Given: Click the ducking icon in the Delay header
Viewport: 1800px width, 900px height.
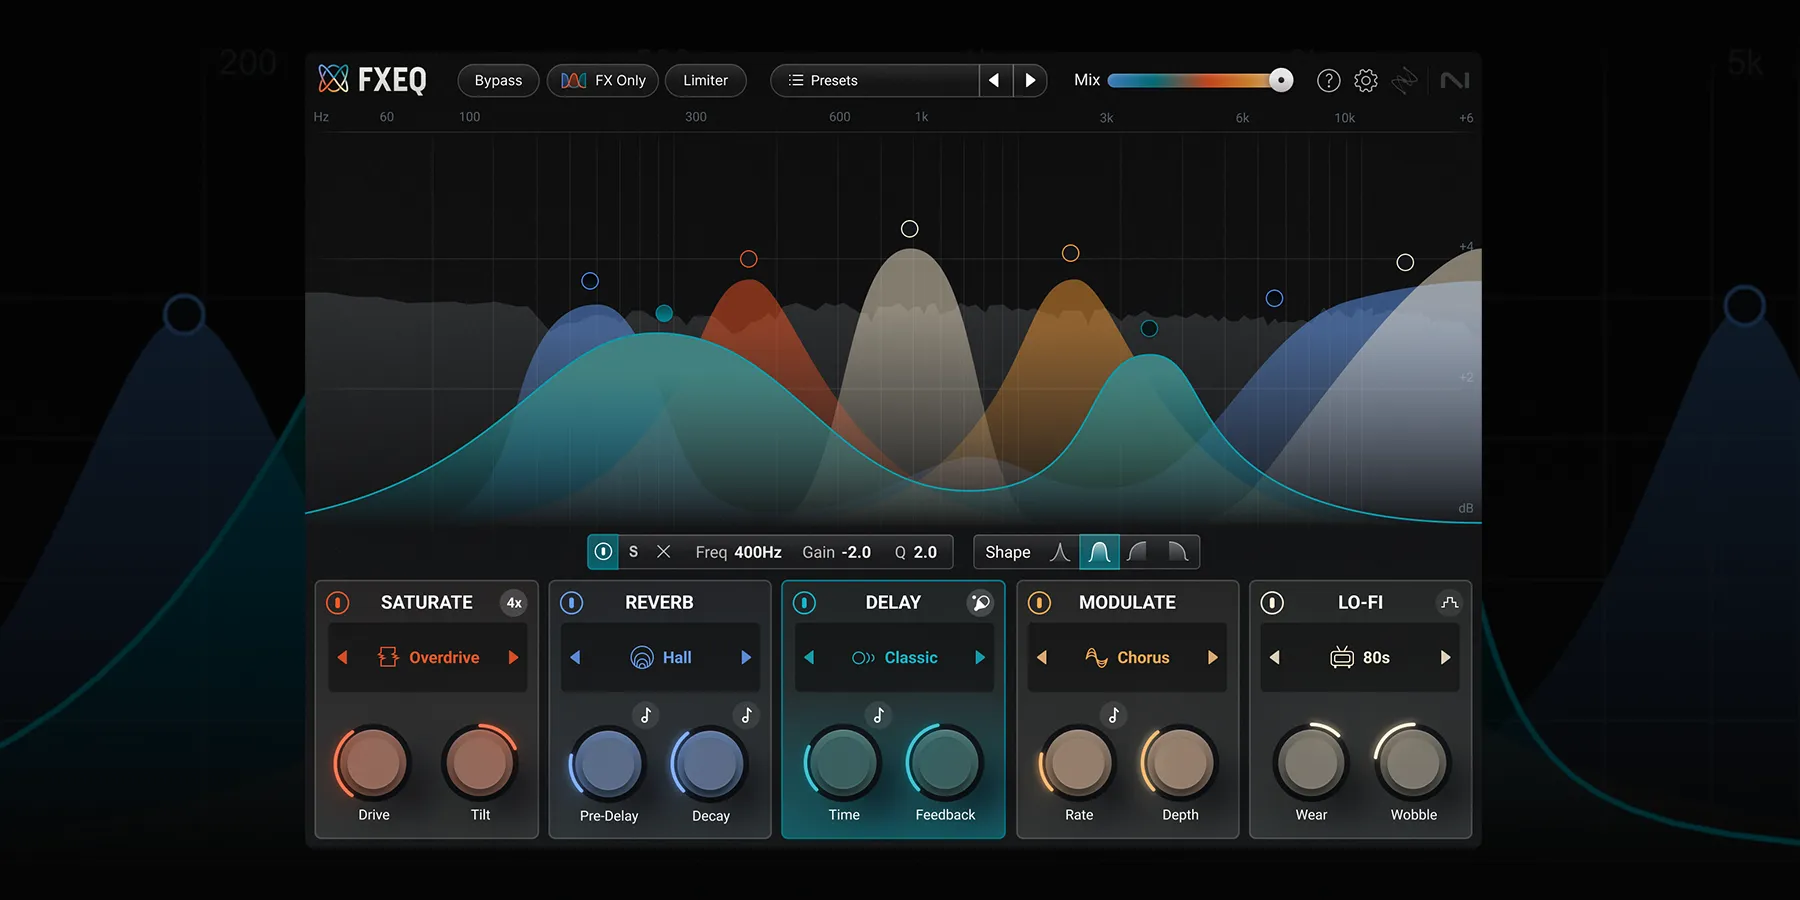Looking at the screenshot, I should (979, 602).
